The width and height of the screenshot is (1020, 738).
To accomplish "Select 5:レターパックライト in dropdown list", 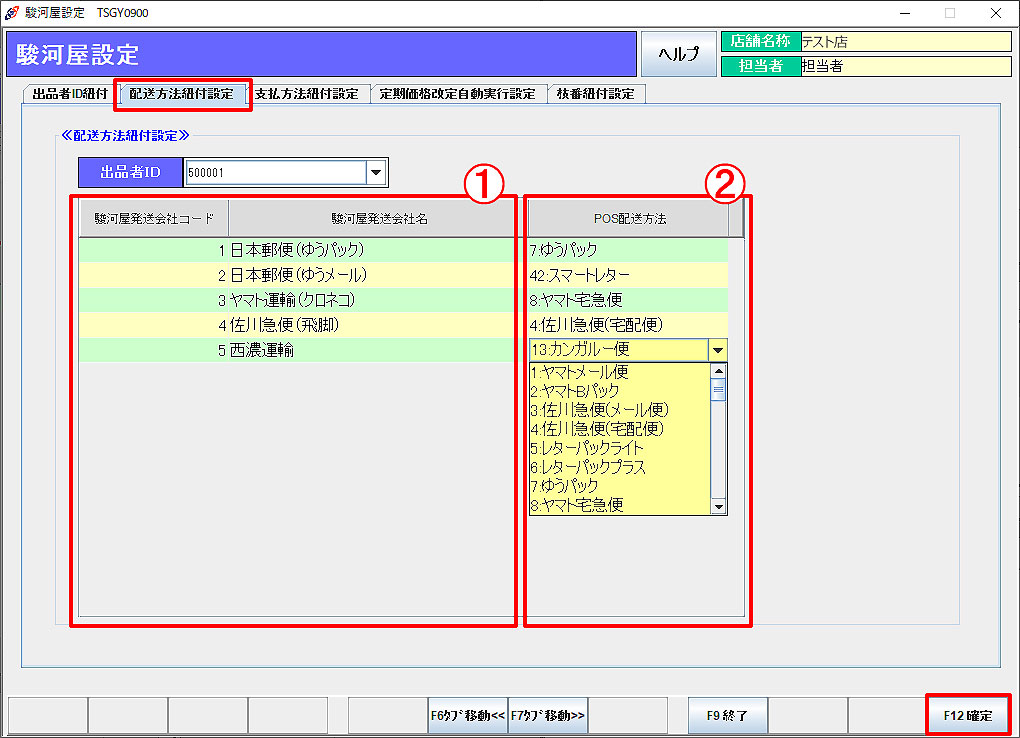I will click(621, 448).
